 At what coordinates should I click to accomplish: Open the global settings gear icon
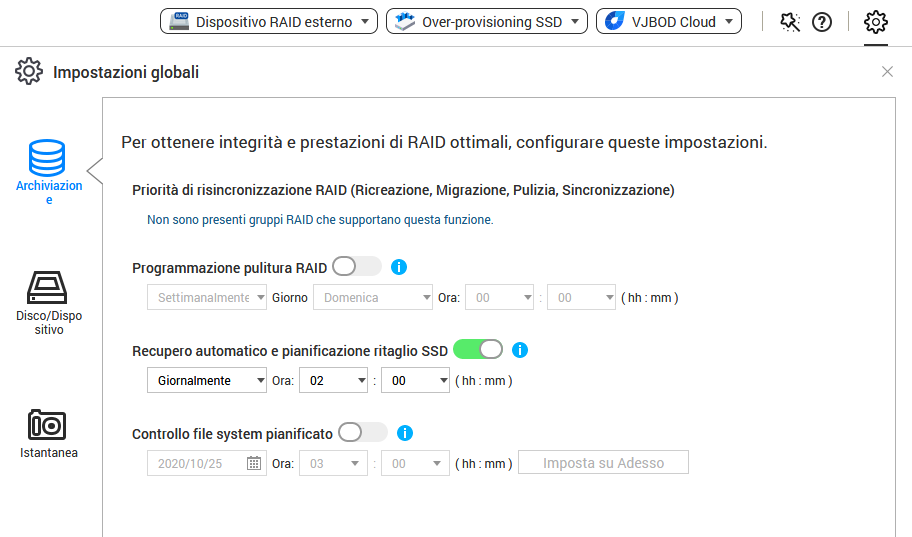tap(875, 22)
